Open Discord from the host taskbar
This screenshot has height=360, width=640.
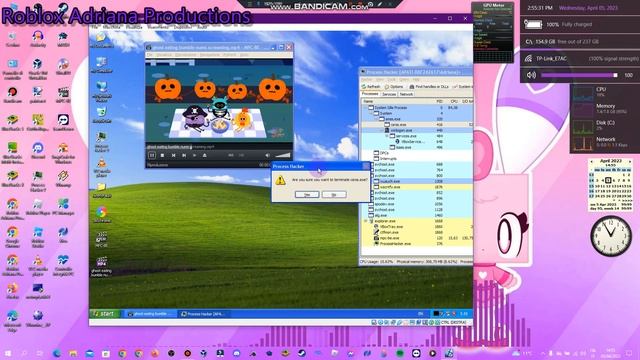[237, 353]
